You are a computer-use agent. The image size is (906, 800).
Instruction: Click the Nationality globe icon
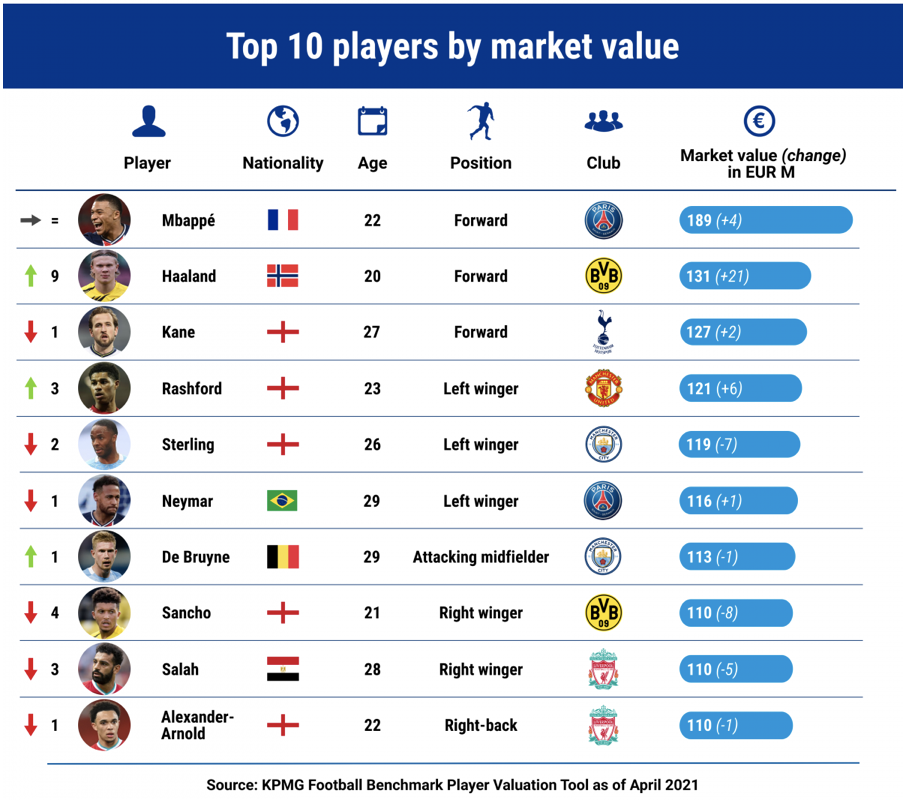(283, 122)
